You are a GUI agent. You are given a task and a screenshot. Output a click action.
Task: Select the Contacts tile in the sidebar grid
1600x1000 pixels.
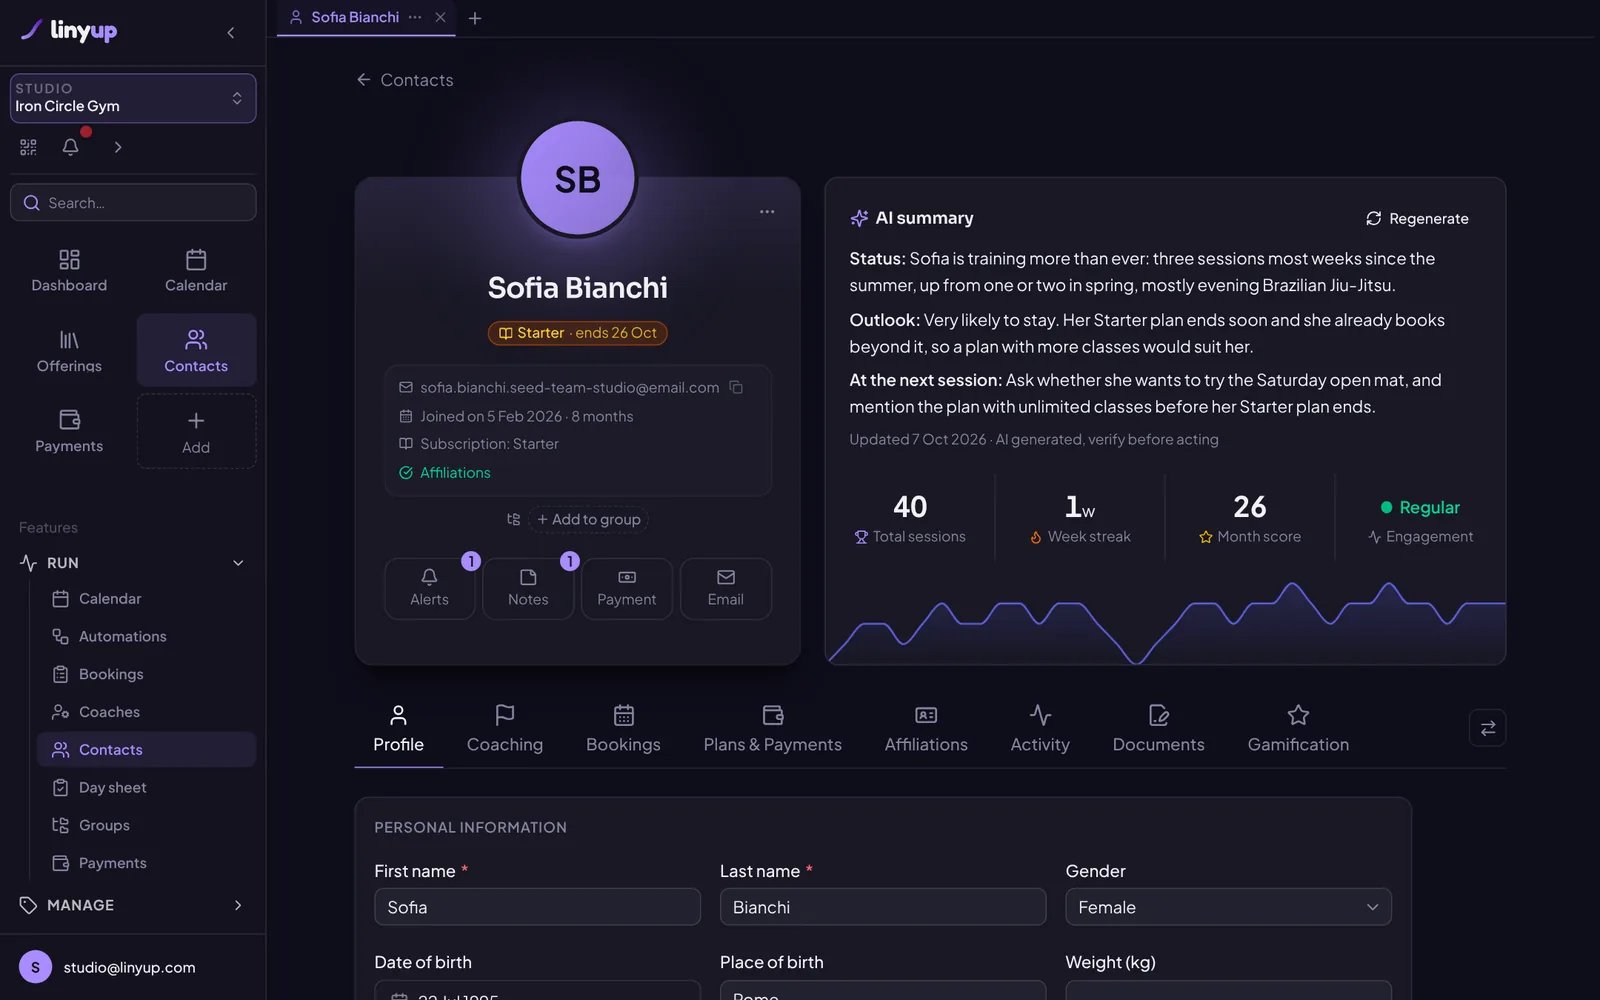coord(196,351)
